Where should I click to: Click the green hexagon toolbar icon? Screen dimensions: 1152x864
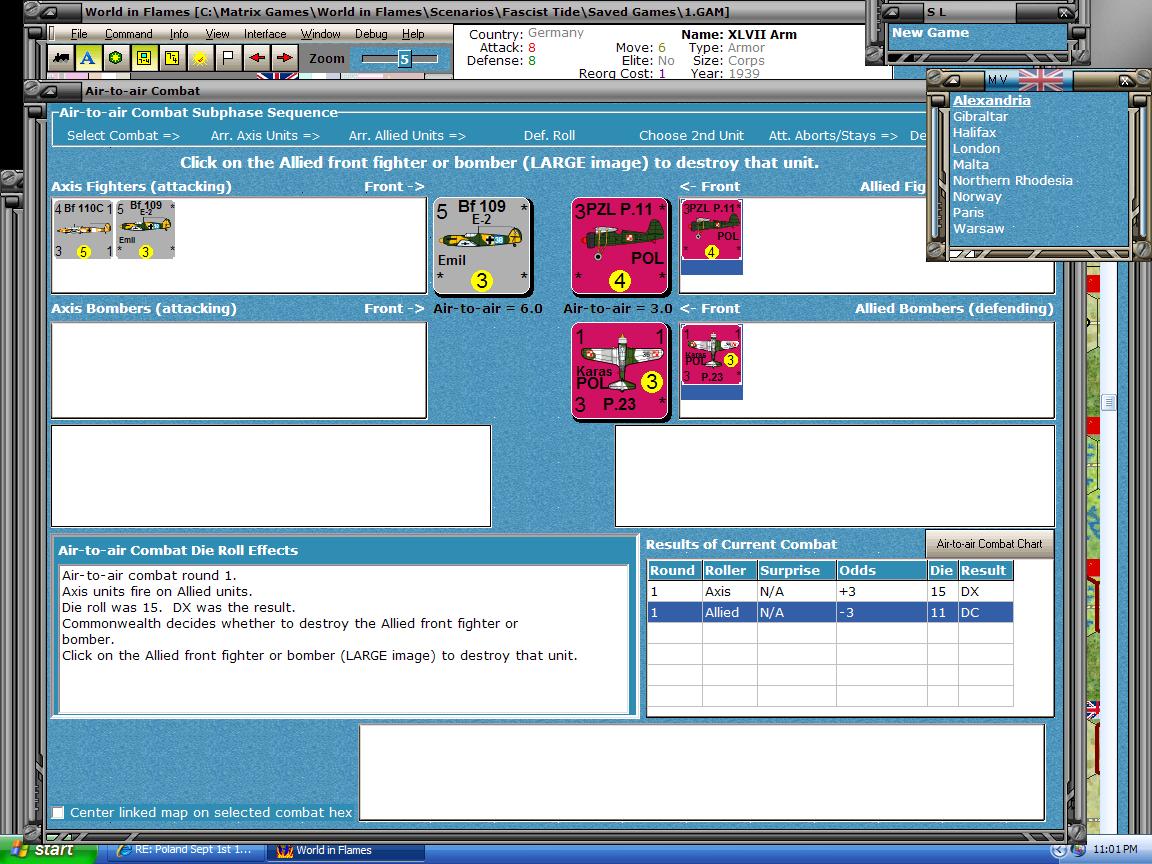[115, 58]
